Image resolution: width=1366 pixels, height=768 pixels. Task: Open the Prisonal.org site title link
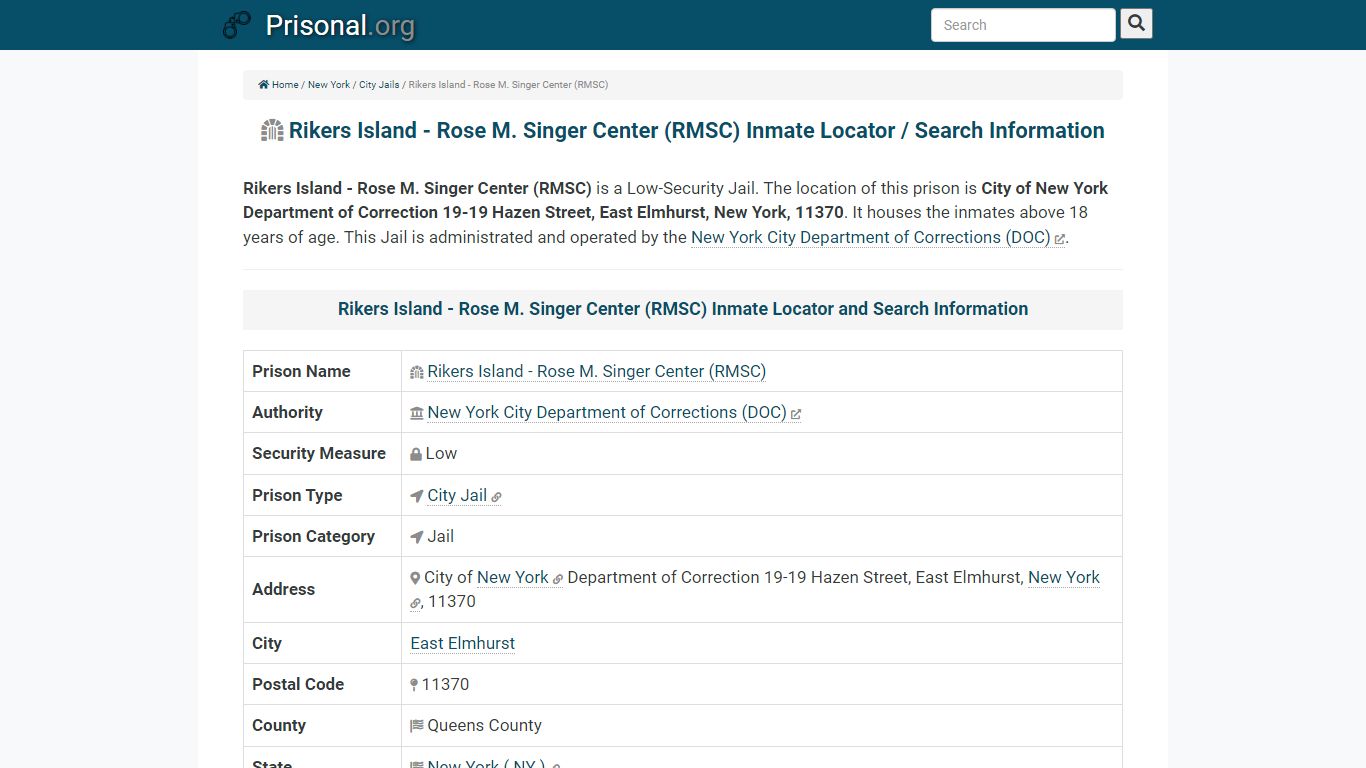pos(340,25)
